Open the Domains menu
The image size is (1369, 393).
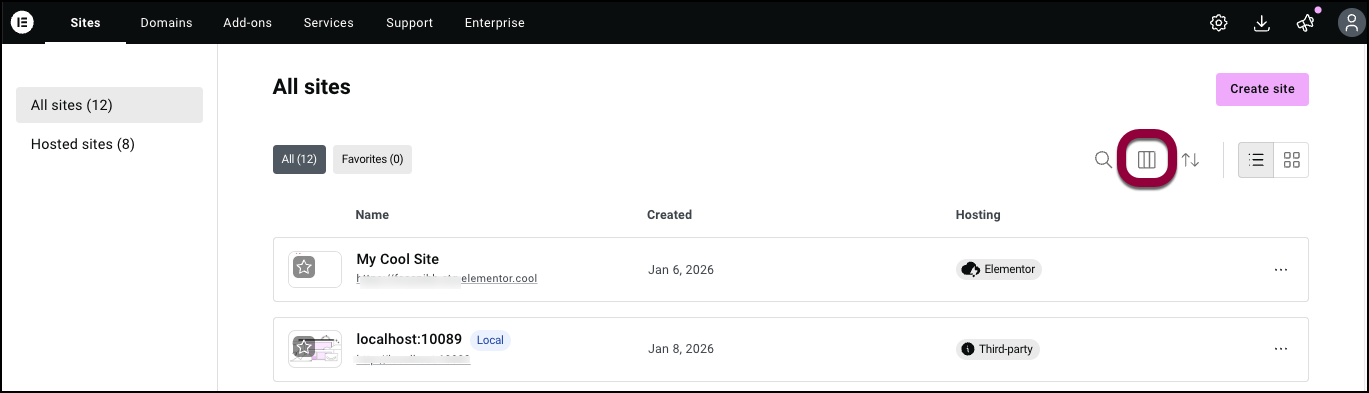tap(166, 23)
